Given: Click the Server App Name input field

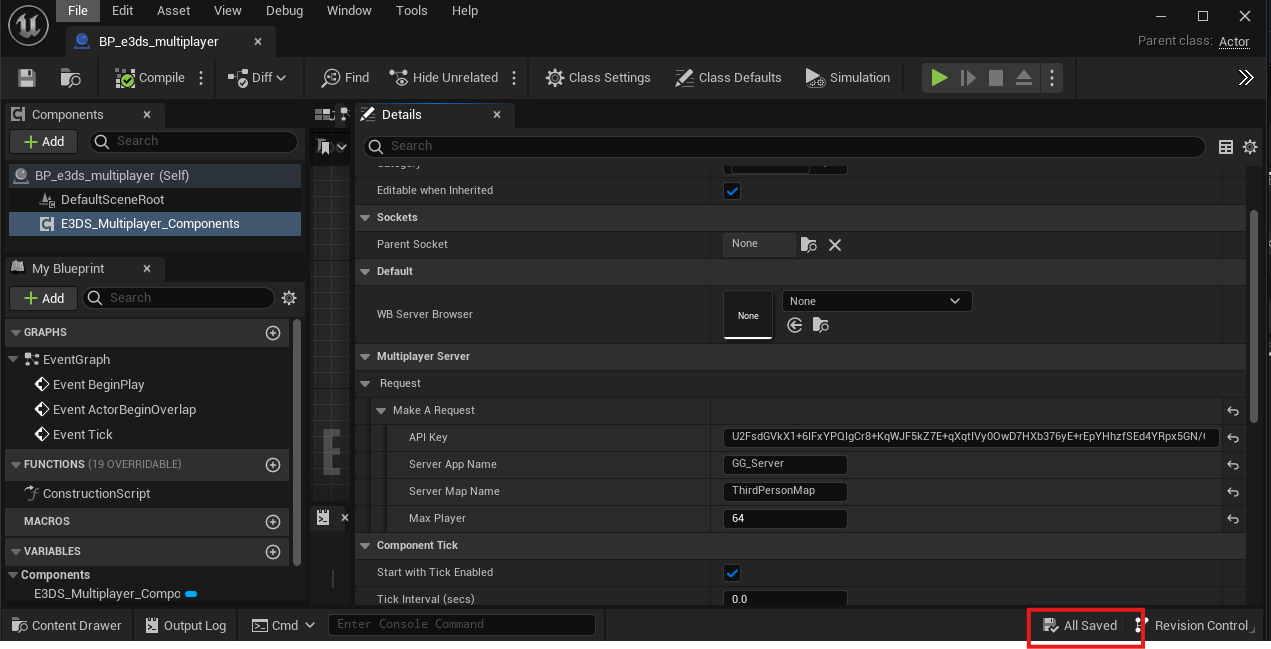Looking at the screenshot, I should click(784, 465).
